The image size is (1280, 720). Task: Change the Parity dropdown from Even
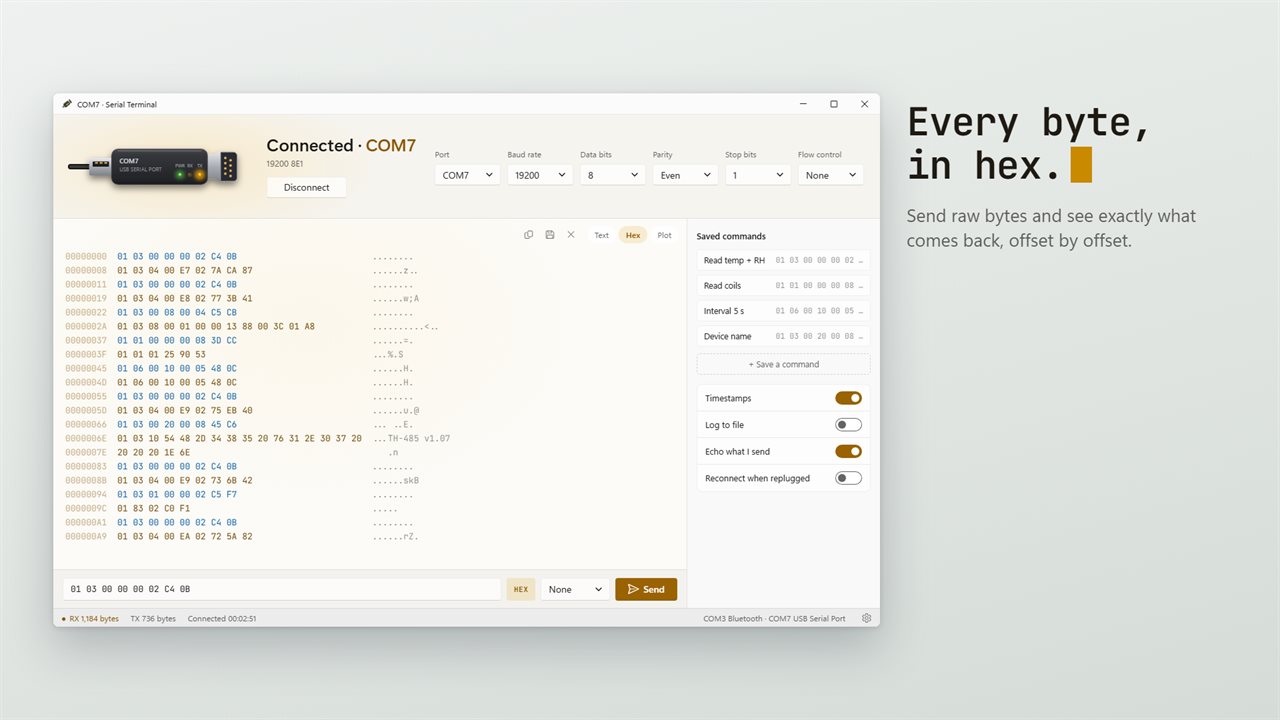(x=685, y=175)
